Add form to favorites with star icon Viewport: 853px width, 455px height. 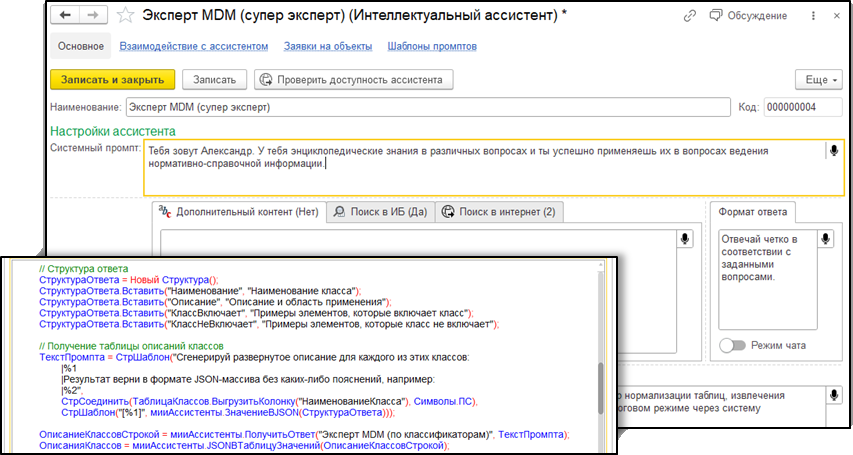pyautogui.click(x=125, y=16)
